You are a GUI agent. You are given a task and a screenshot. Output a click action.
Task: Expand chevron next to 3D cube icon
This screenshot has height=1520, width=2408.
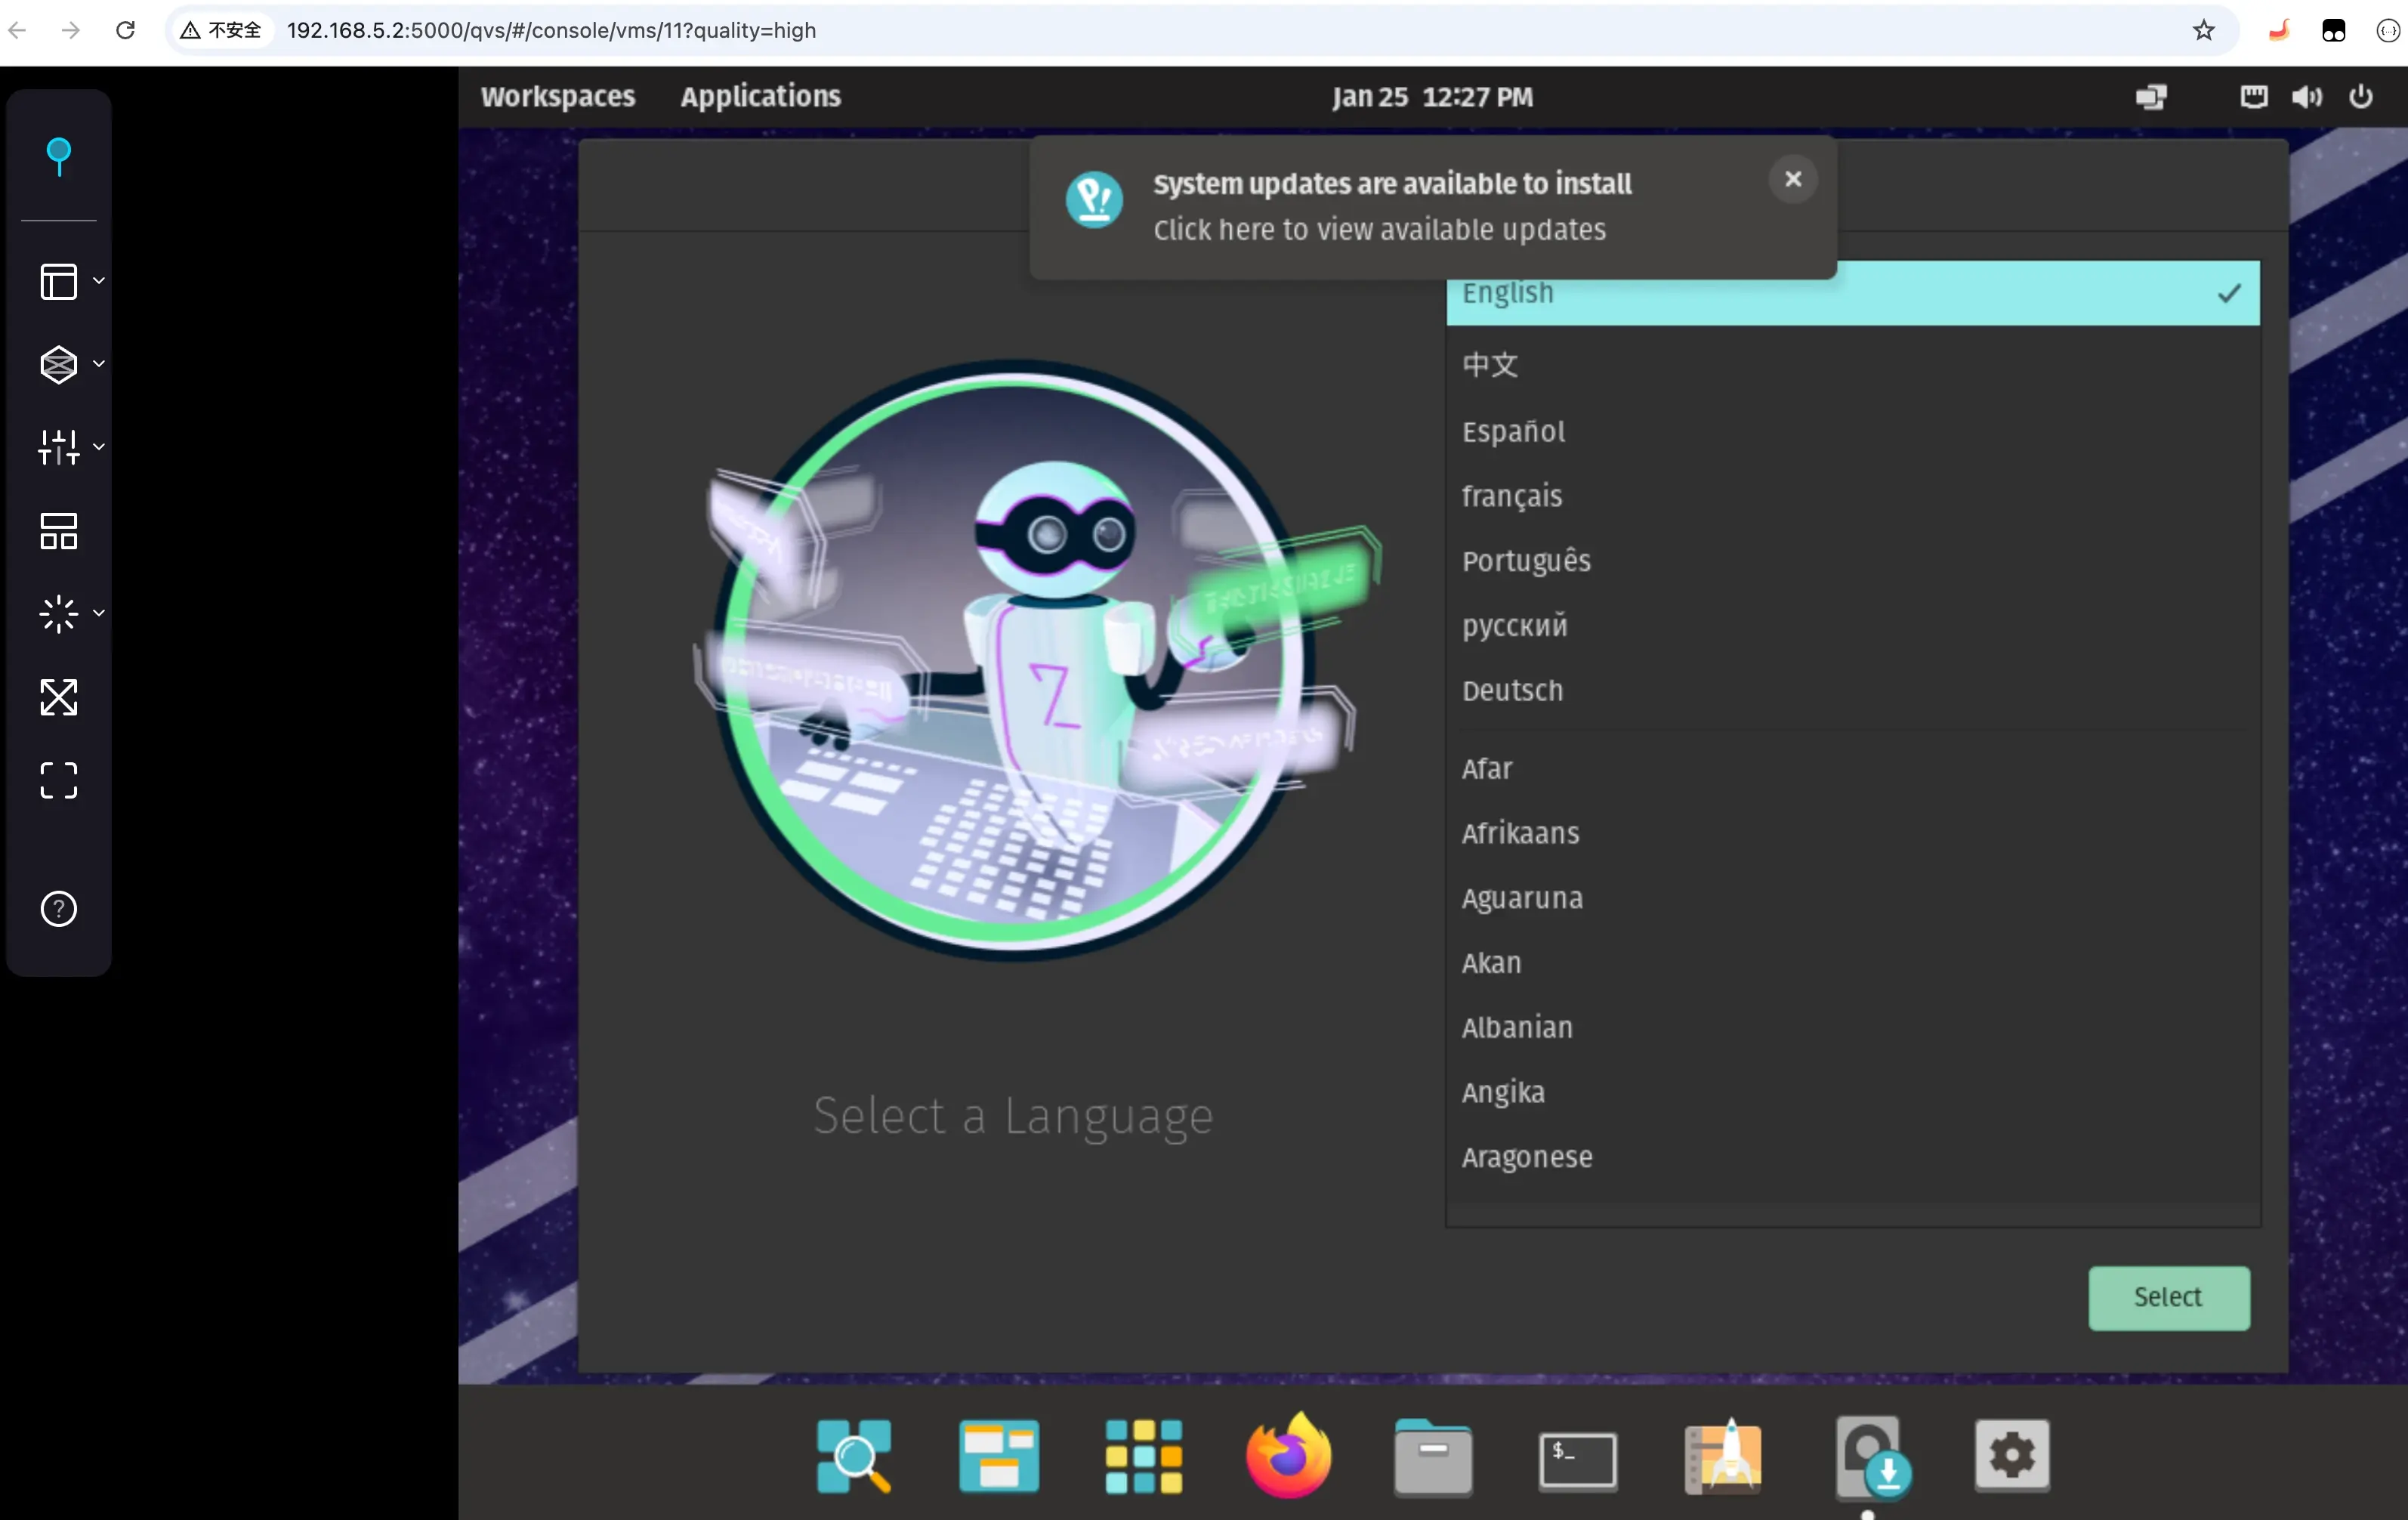[x=99, y=364]
